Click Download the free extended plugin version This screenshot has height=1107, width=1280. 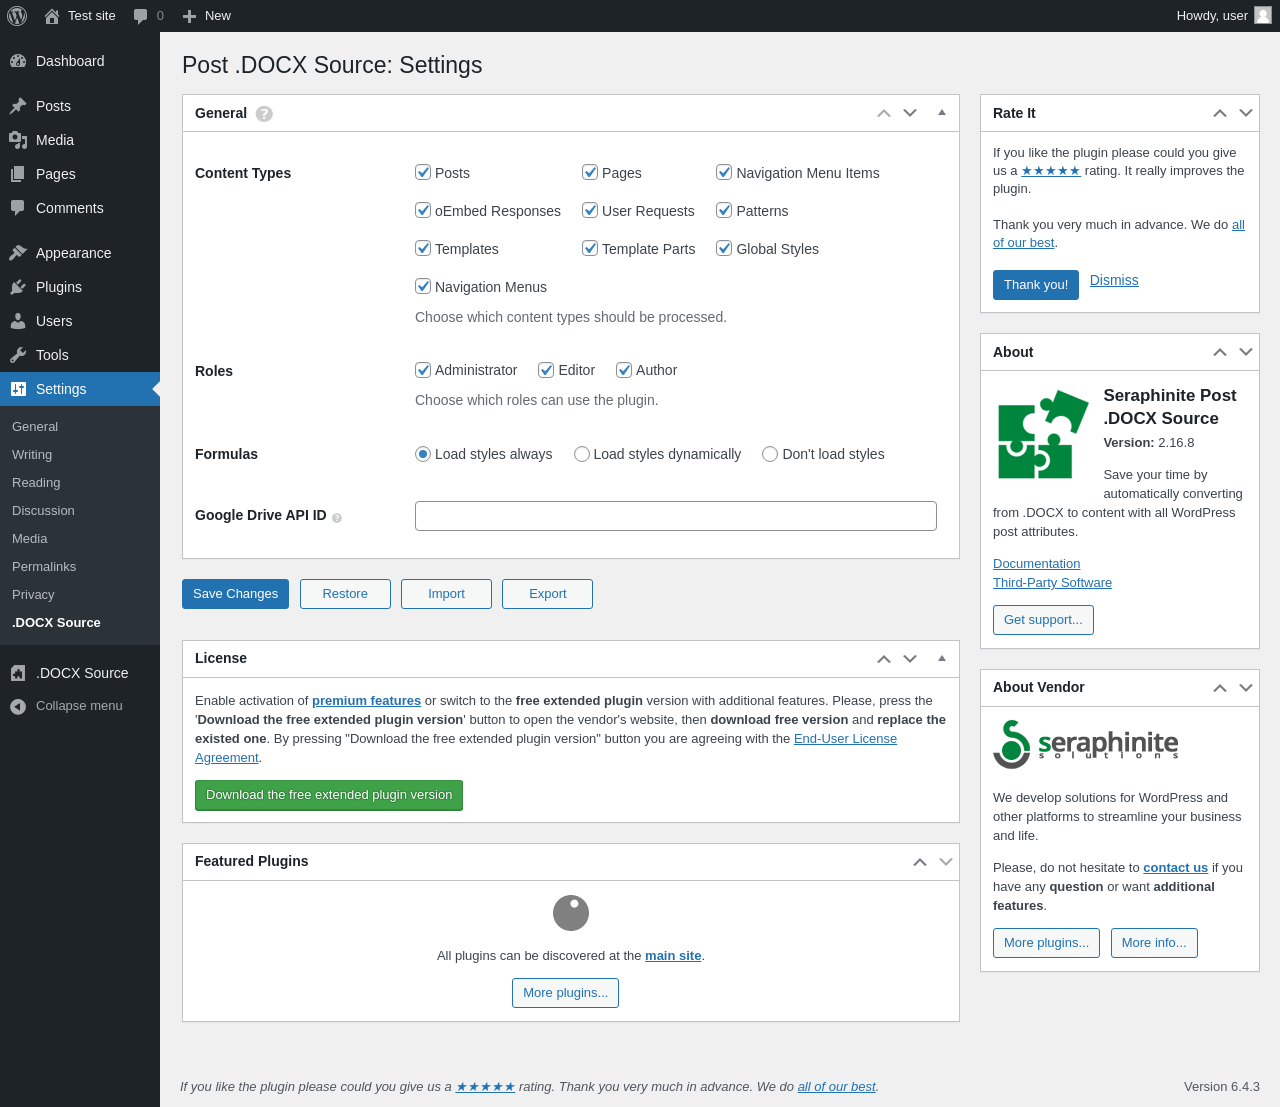tap(329, 795)
